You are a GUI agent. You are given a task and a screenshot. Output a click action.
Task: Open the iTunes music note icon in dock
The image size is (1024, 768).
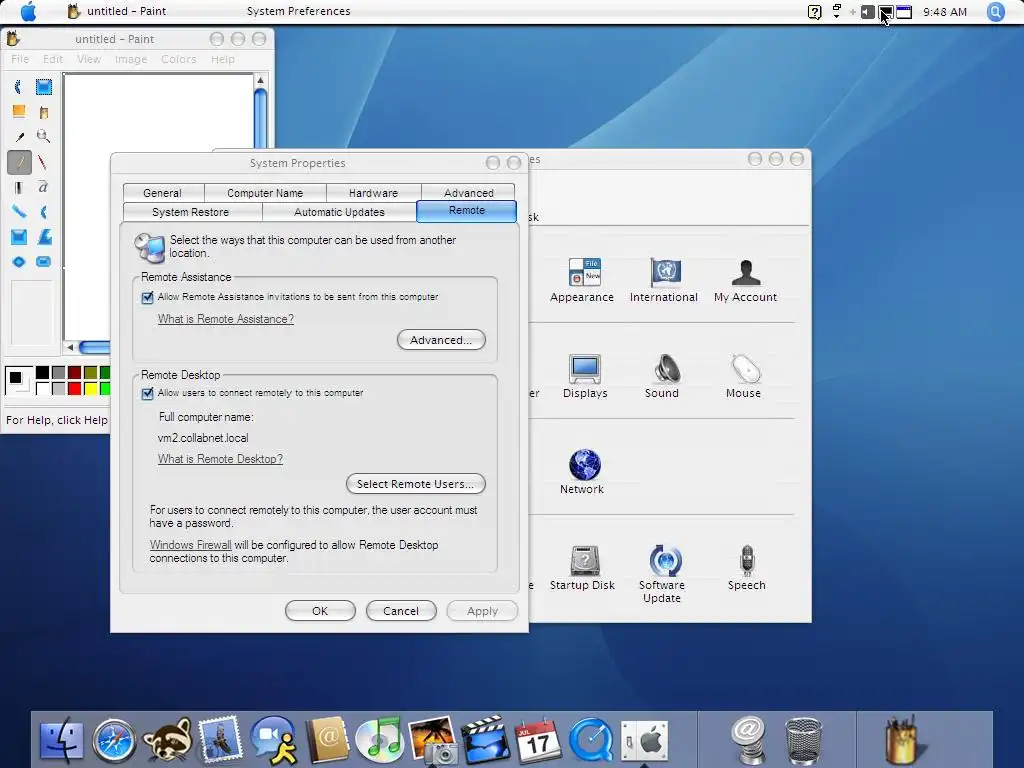pos(379,739)
